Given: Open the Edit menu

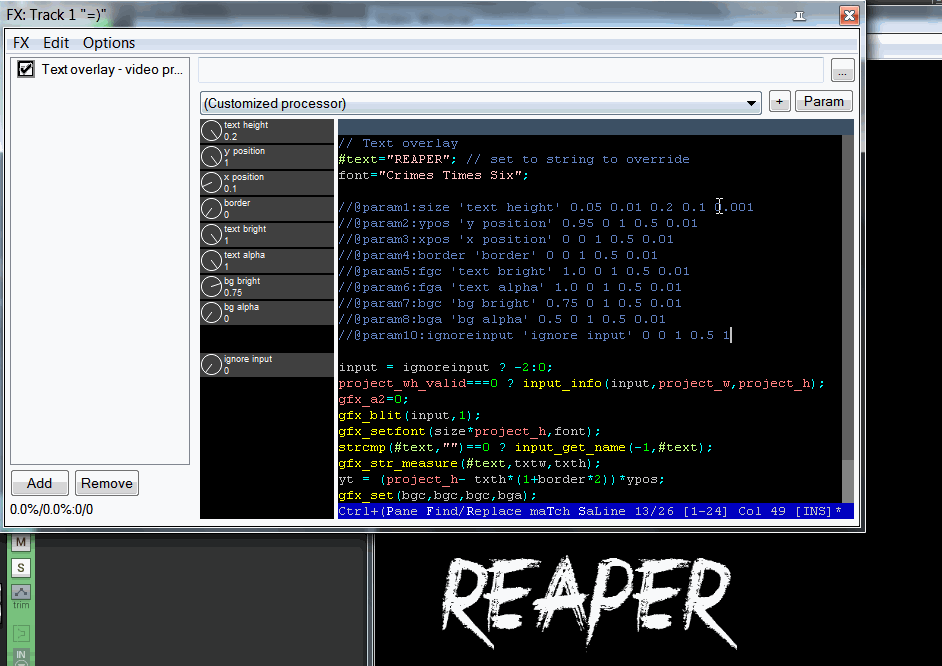Looking at the screenshot, I should (56, 43).
